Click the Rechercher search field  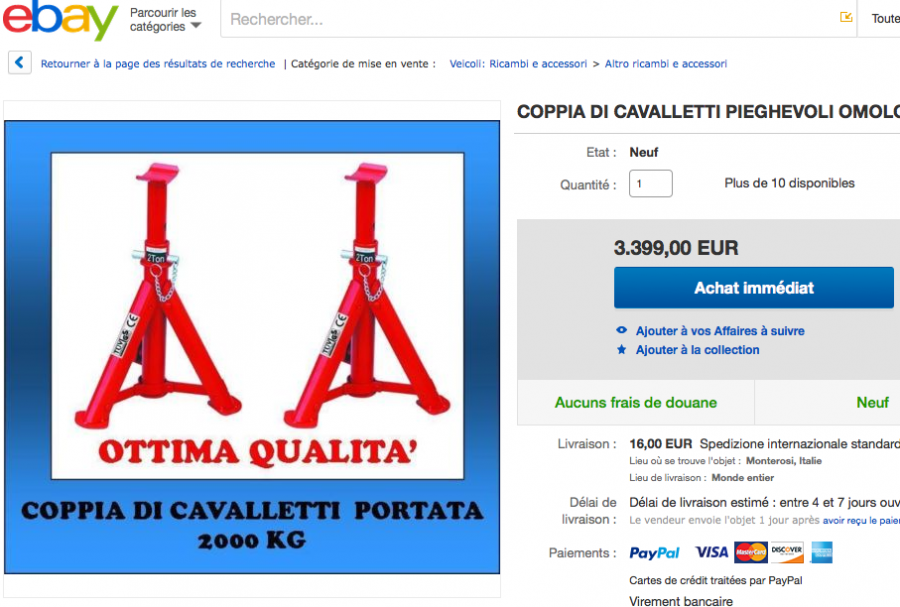(x=528, y=19)
